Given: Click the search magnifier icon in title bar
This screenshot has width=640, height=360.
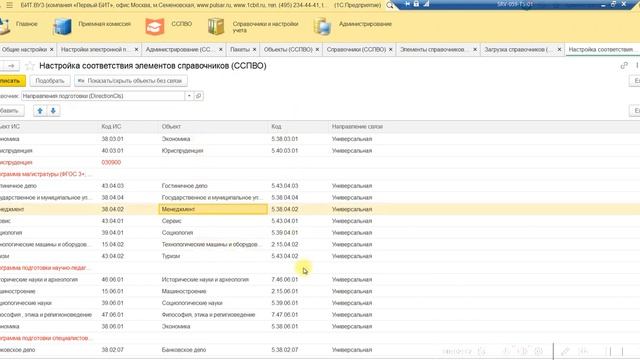Looking at the screenshot, I should pos(390,5).
